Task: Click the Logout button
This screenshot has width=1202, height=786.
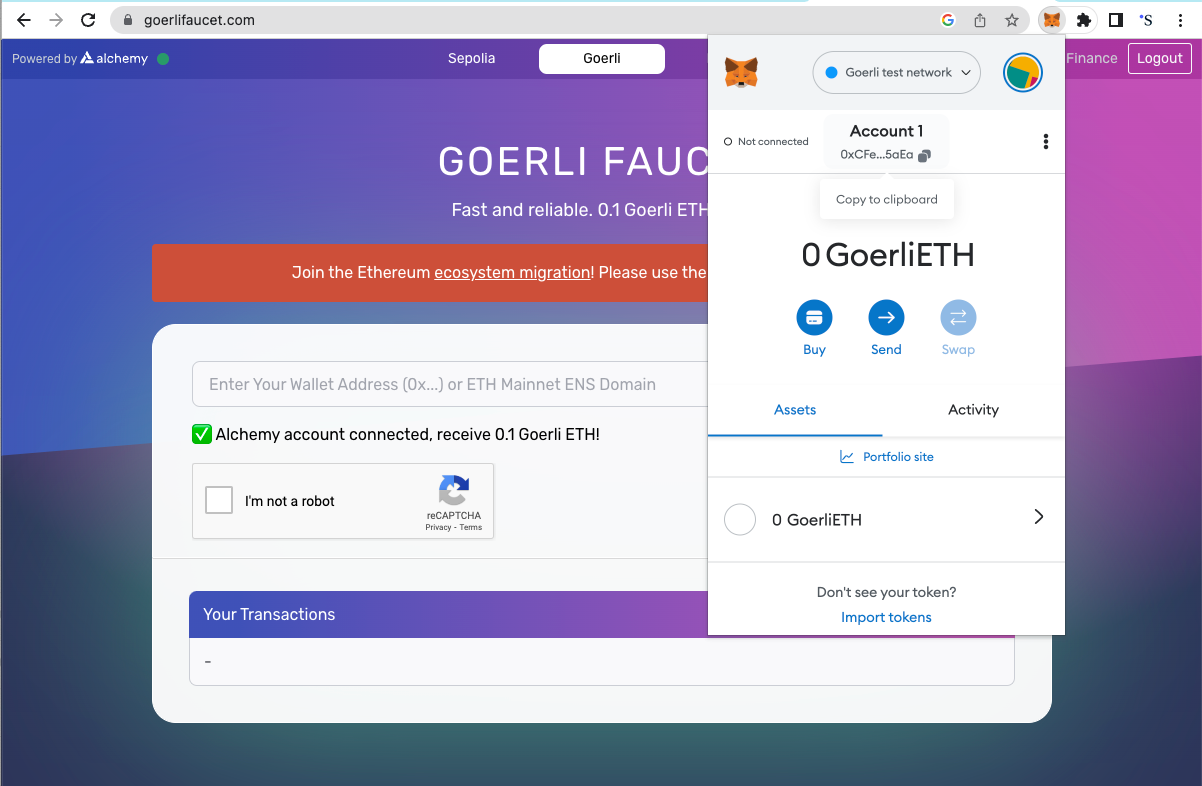Action: [1160, 59]
